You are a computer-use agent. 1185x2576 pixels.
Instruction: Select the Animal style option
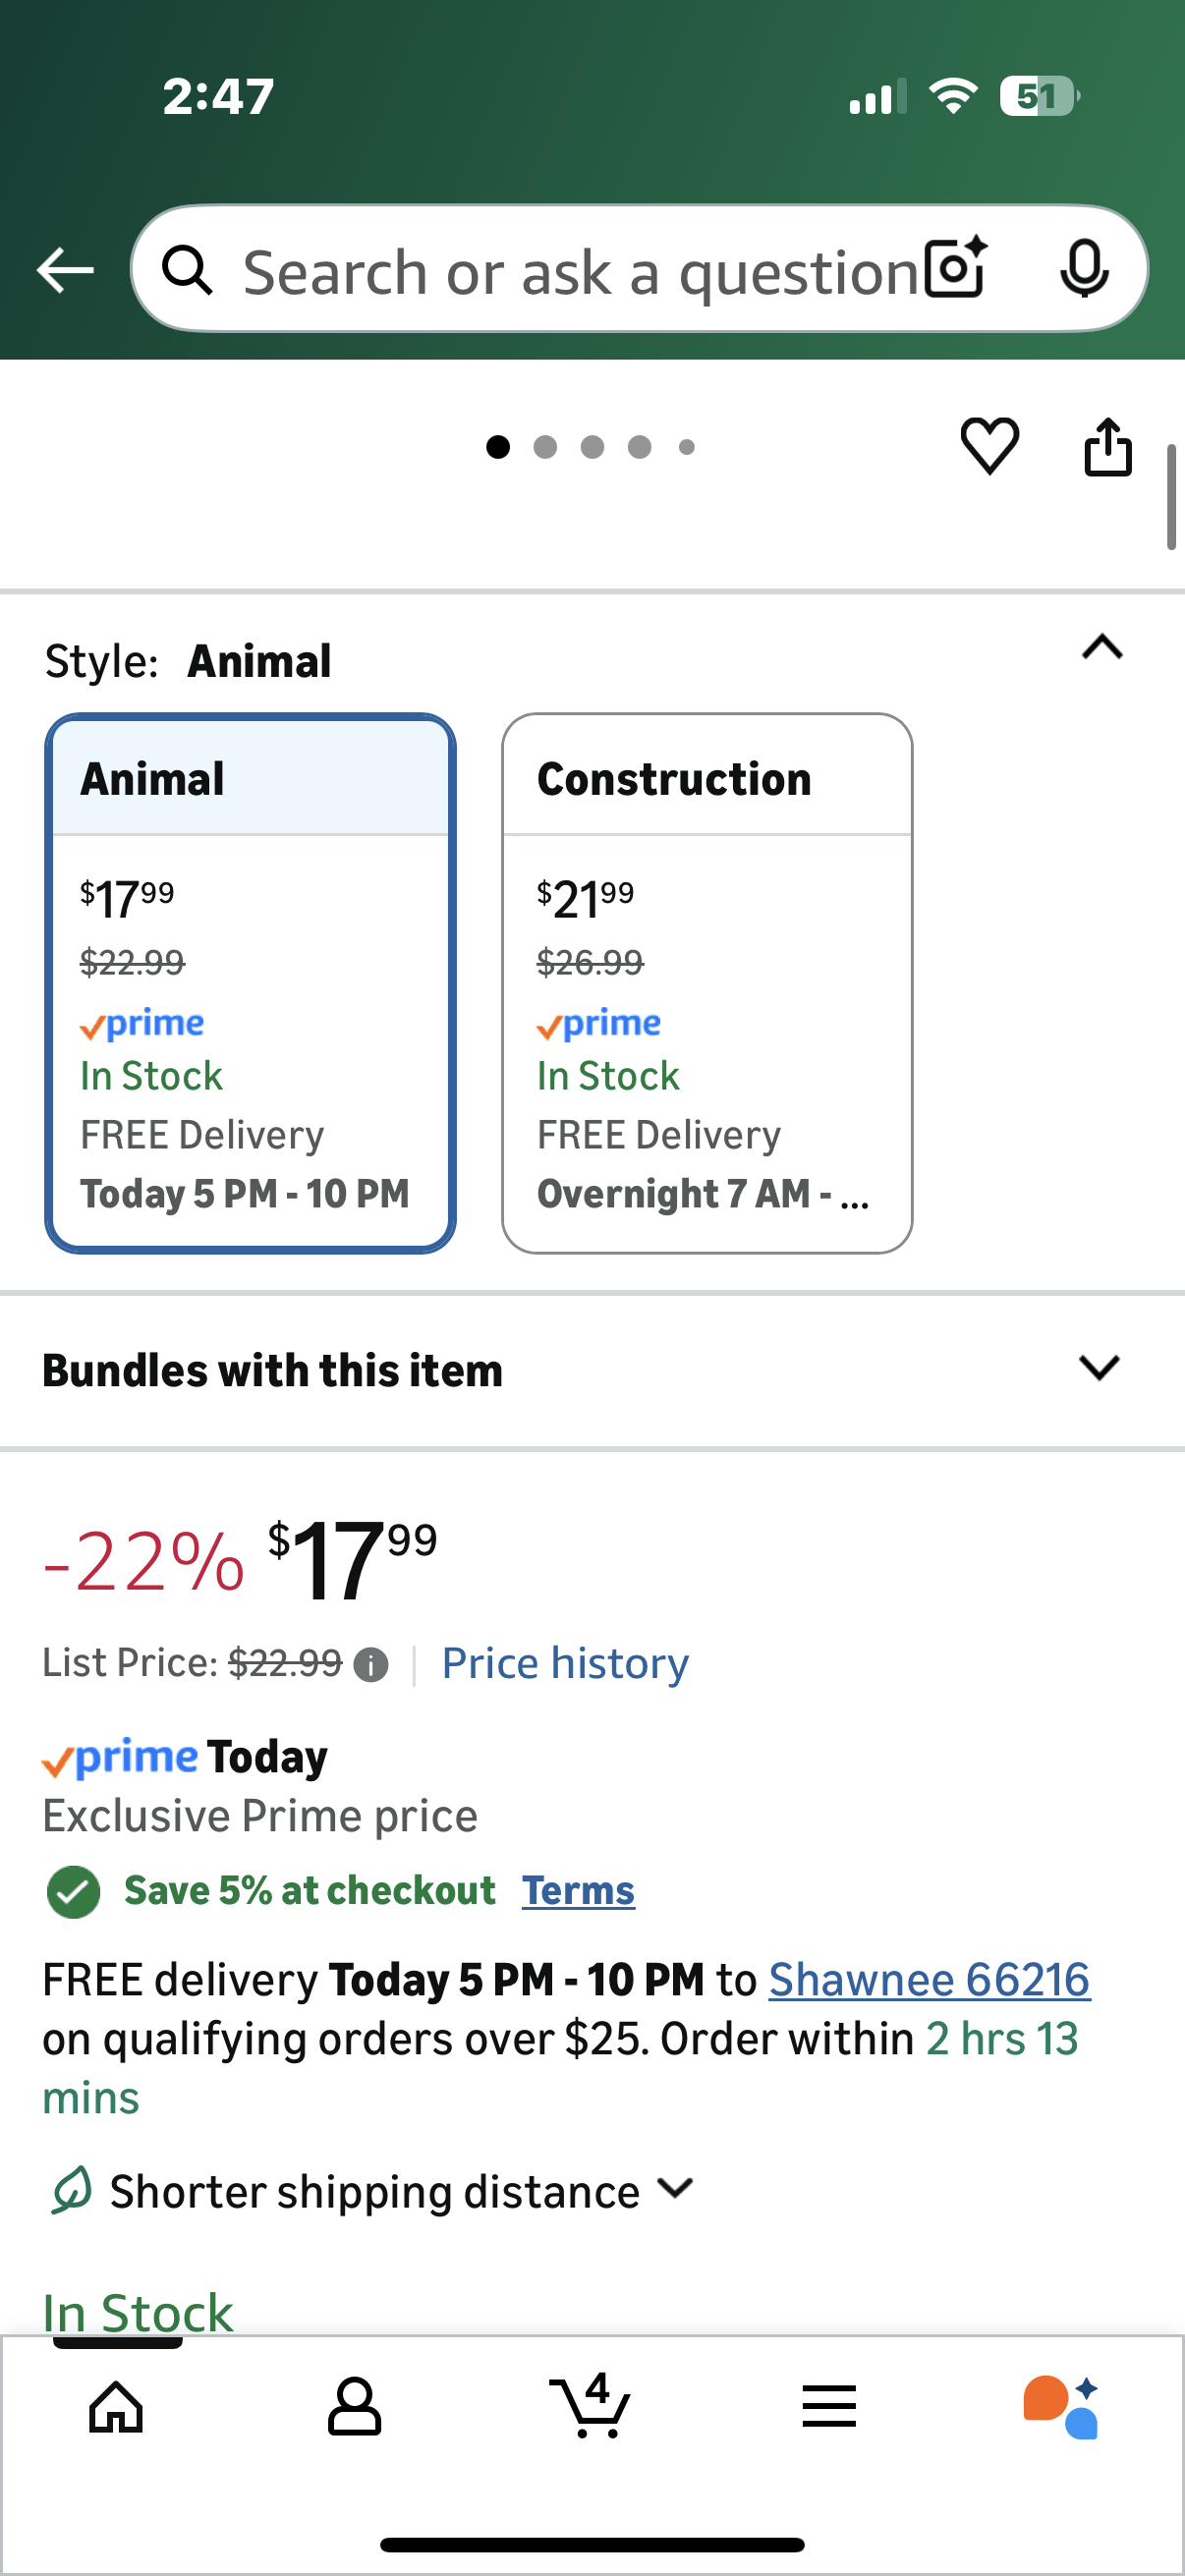pos(250,982)
